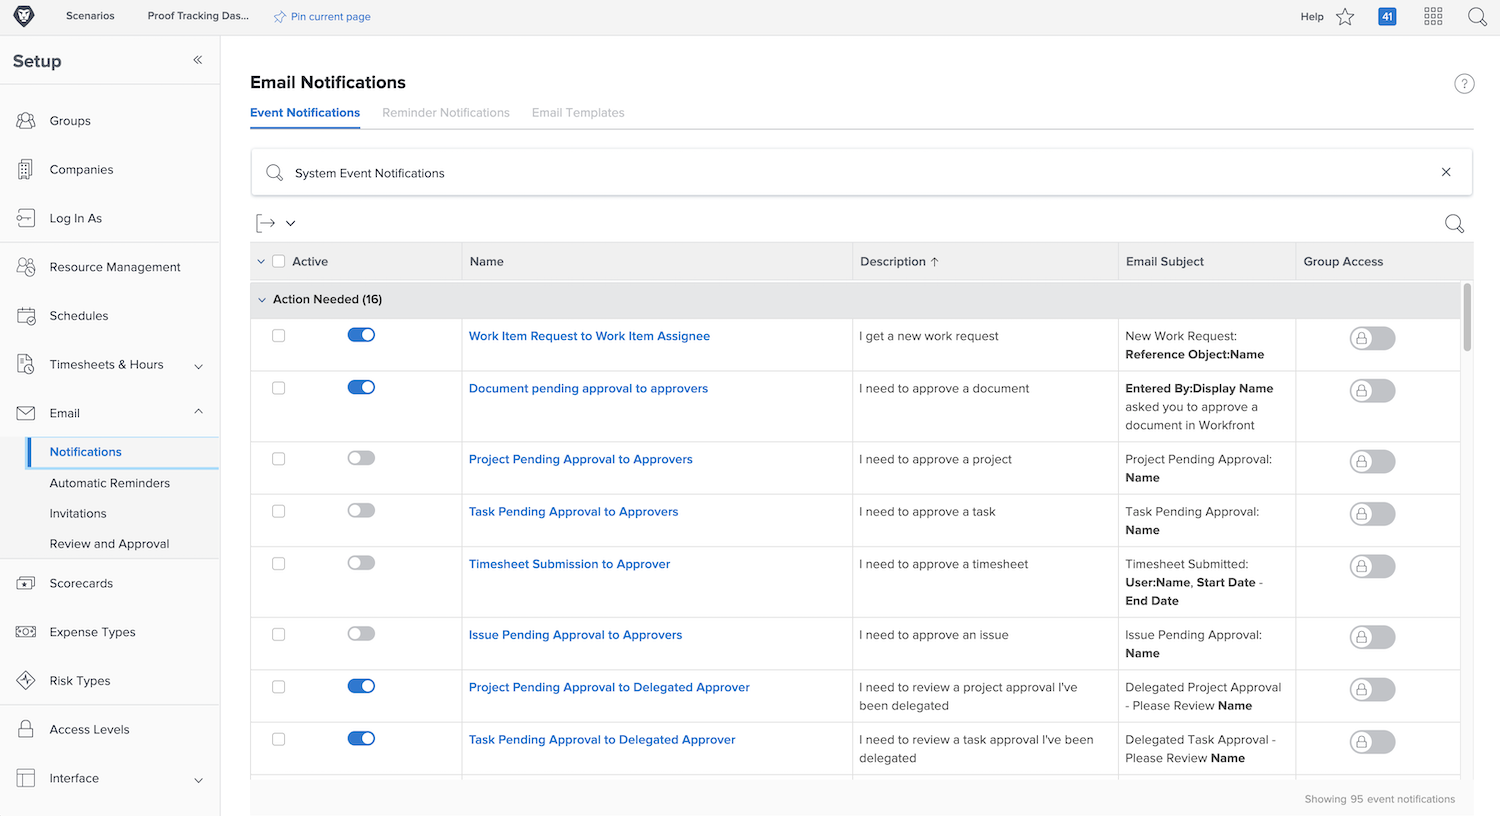Click the export icon above the table
Screen dimensions: 1500x816
coord(266,223)
